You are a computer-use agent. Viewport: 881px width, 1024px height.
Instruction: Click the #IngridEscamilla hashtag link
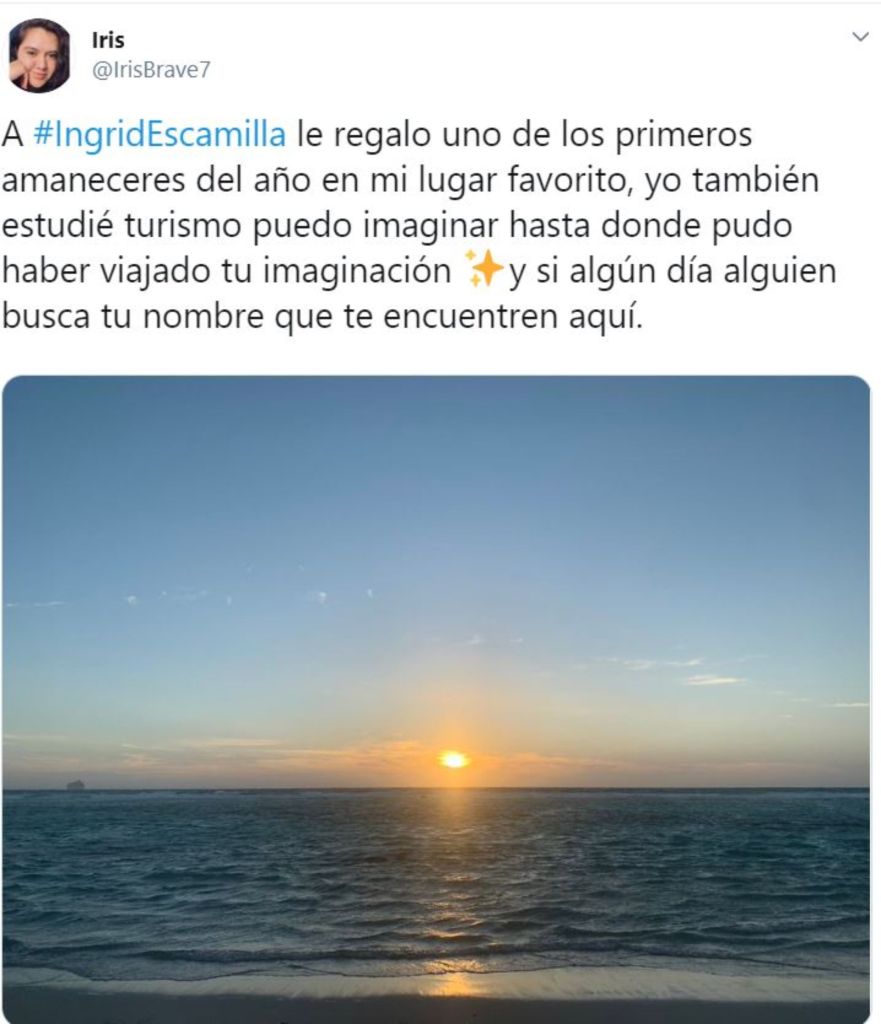point(160,135)
